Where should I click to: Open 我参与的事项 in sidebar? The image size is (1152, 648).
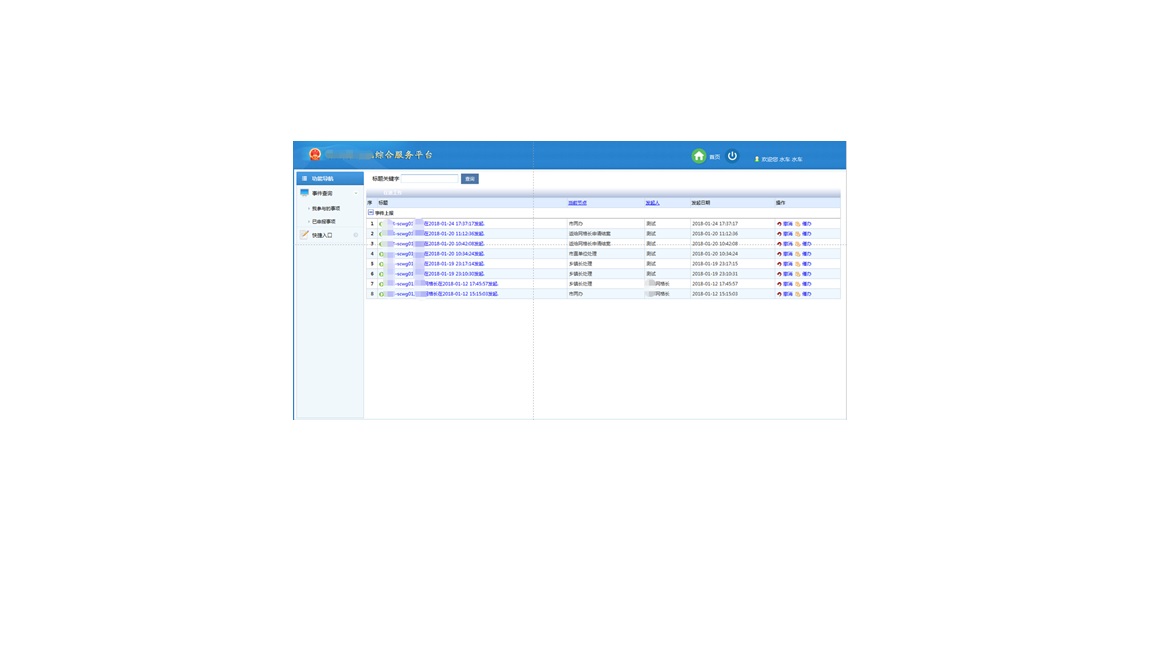[325, 208]
